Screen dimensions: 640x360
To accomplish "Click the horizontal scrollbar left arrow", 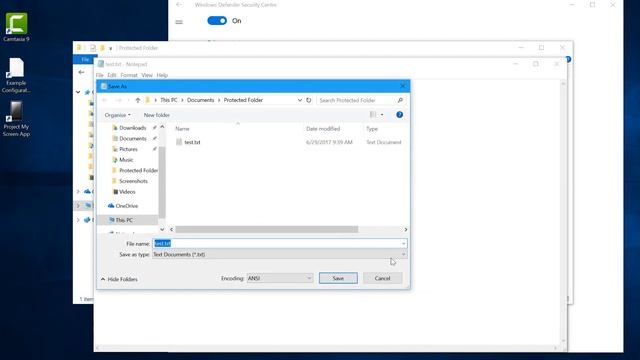I will 171,229.
